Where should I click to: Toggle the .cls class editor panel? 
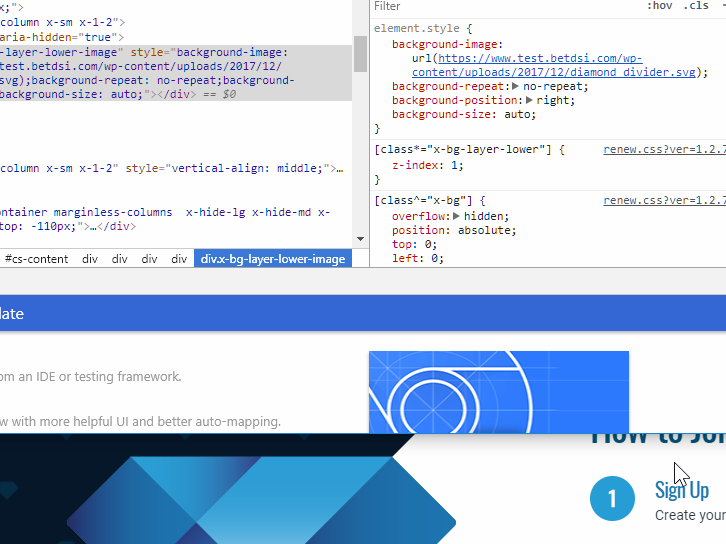click(695, 6)
